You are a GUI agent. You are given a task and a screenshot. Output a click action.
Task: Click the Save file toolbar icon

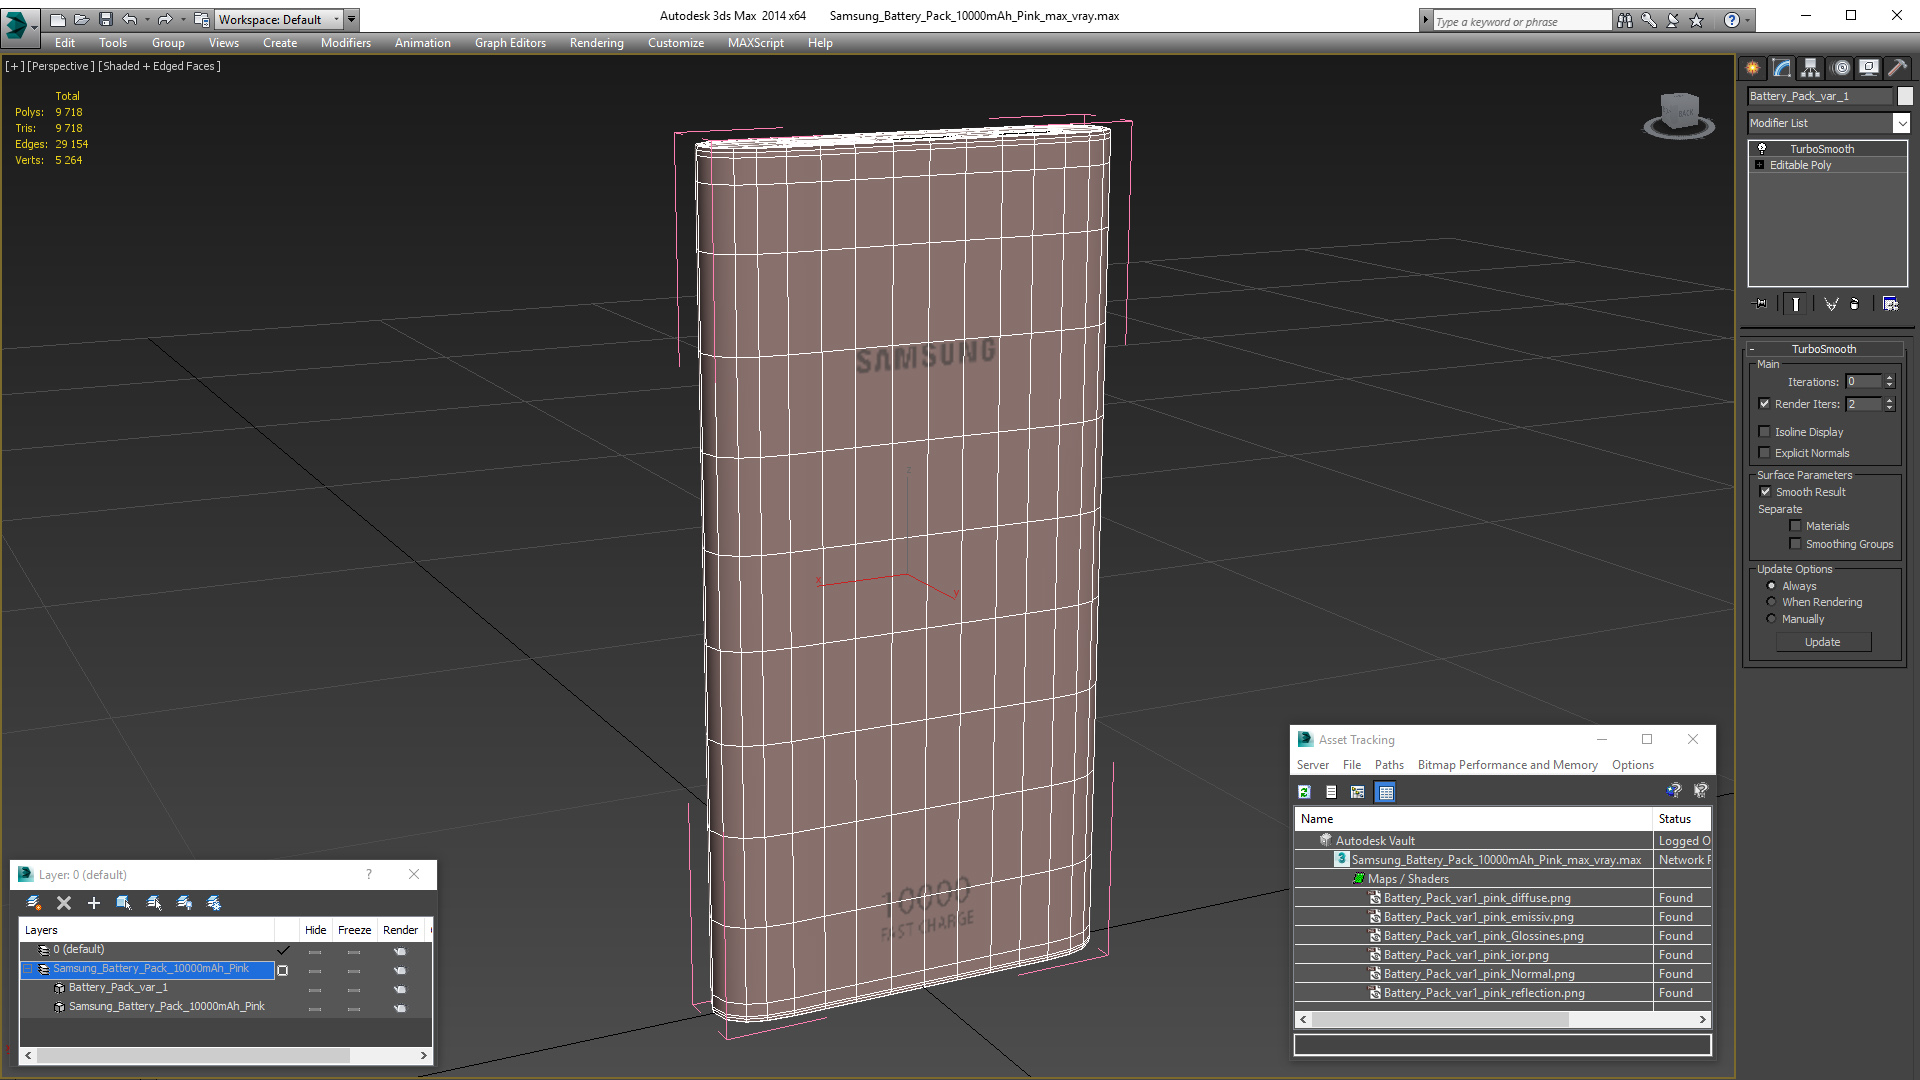tap(106, 19)
